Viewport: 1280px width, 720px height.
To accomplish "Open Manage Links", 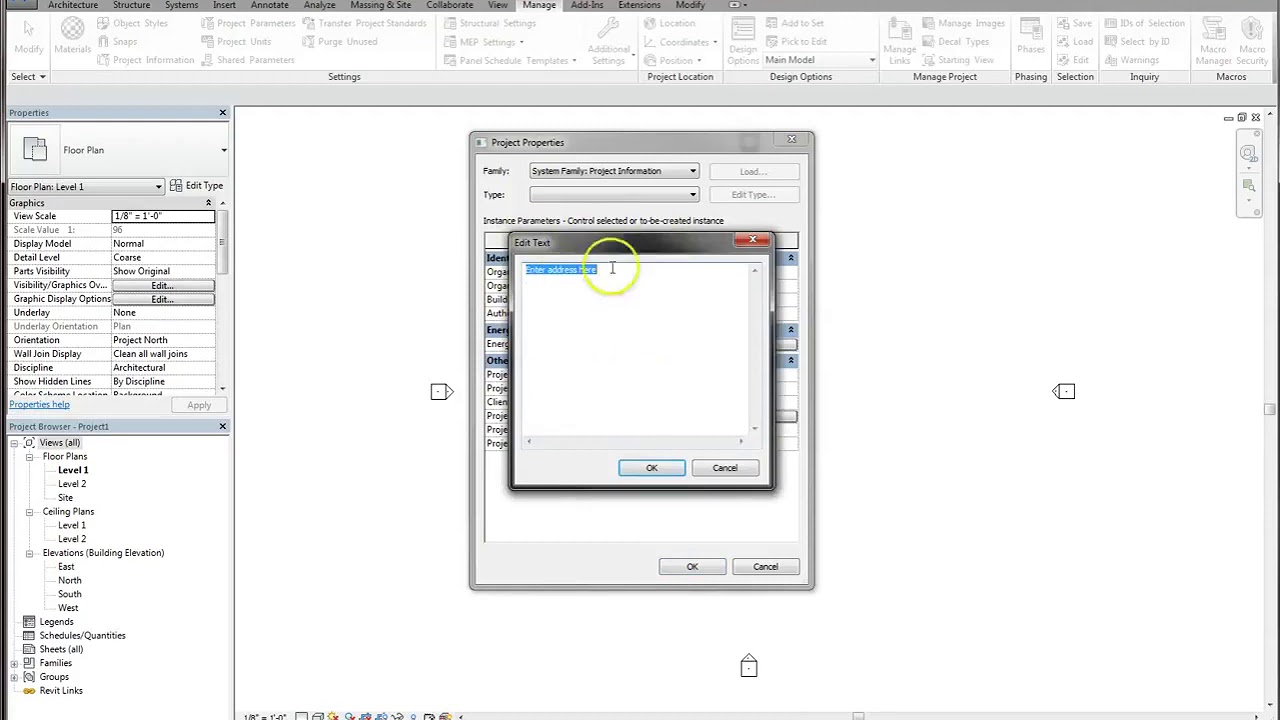I will pyautogui.click(x=899, y=40).
